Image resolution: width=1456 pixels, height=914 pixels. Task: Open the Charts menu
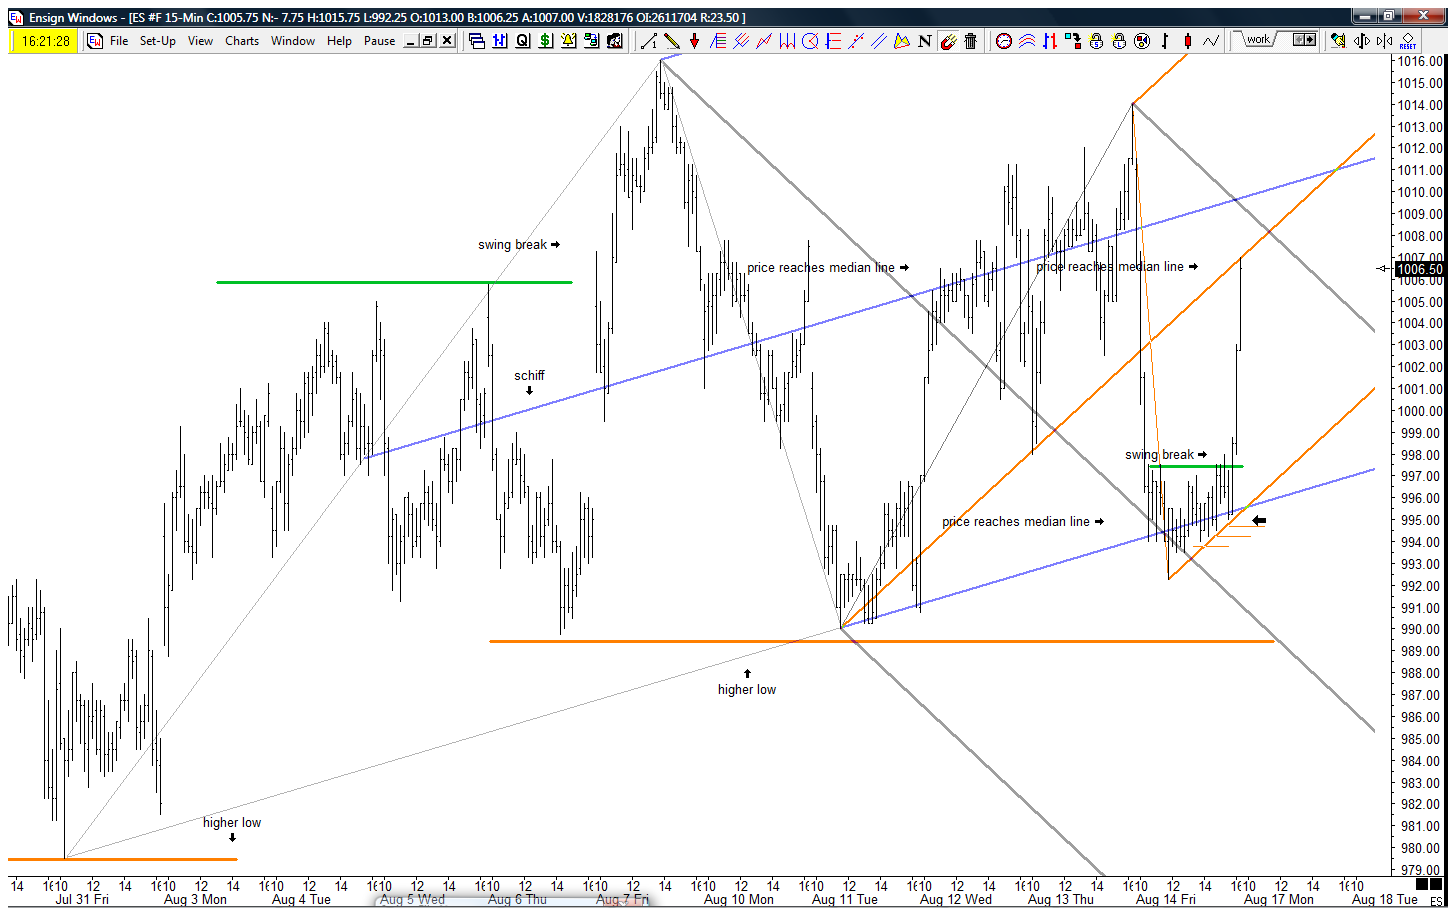[x=242, y=41]
